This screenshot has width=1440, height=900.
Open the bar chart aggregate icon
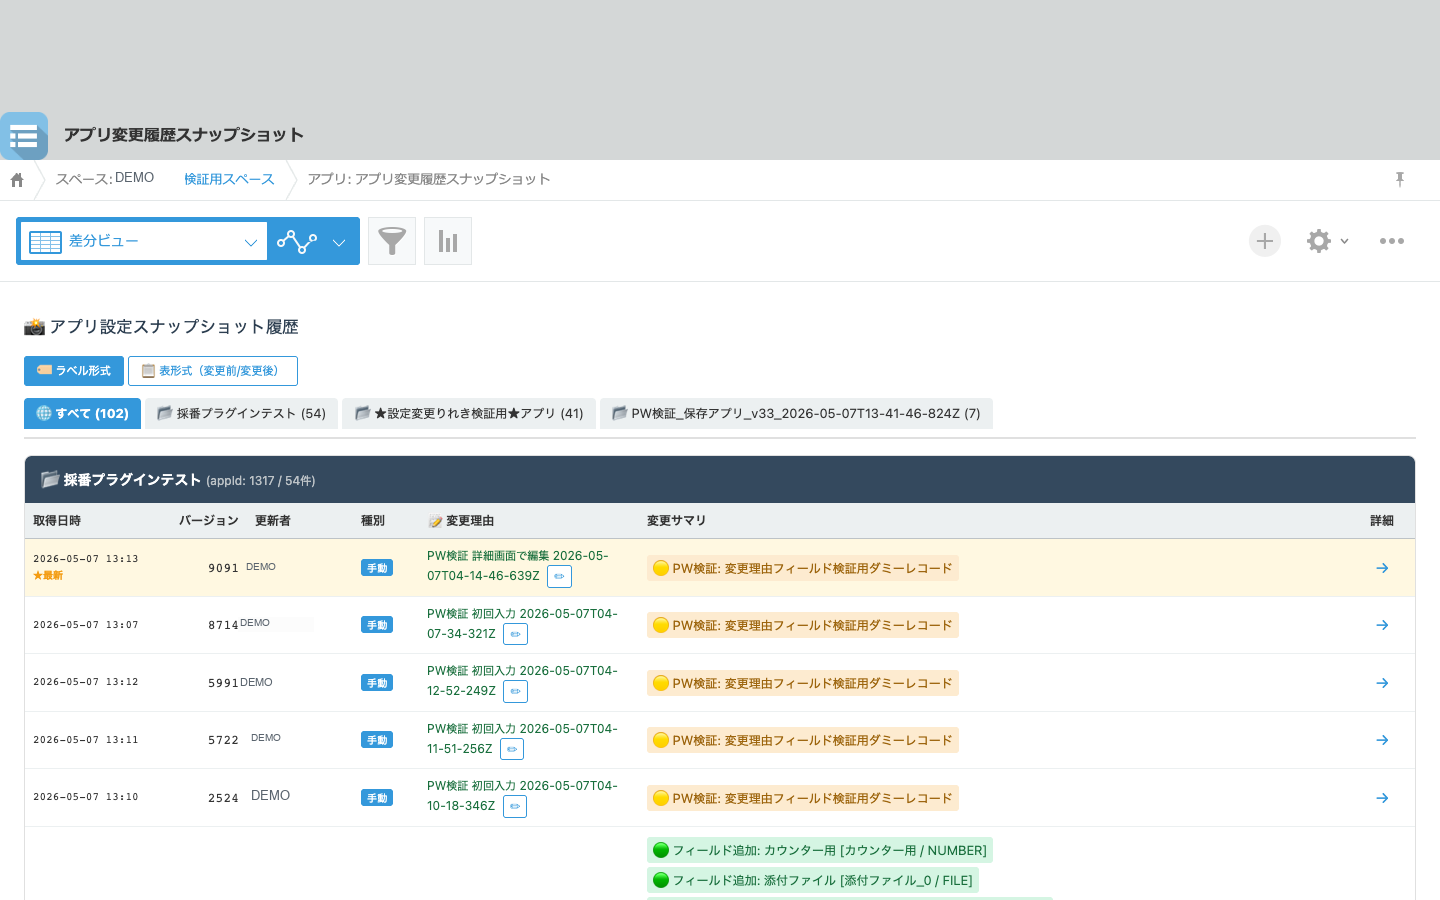click(448, 241)
